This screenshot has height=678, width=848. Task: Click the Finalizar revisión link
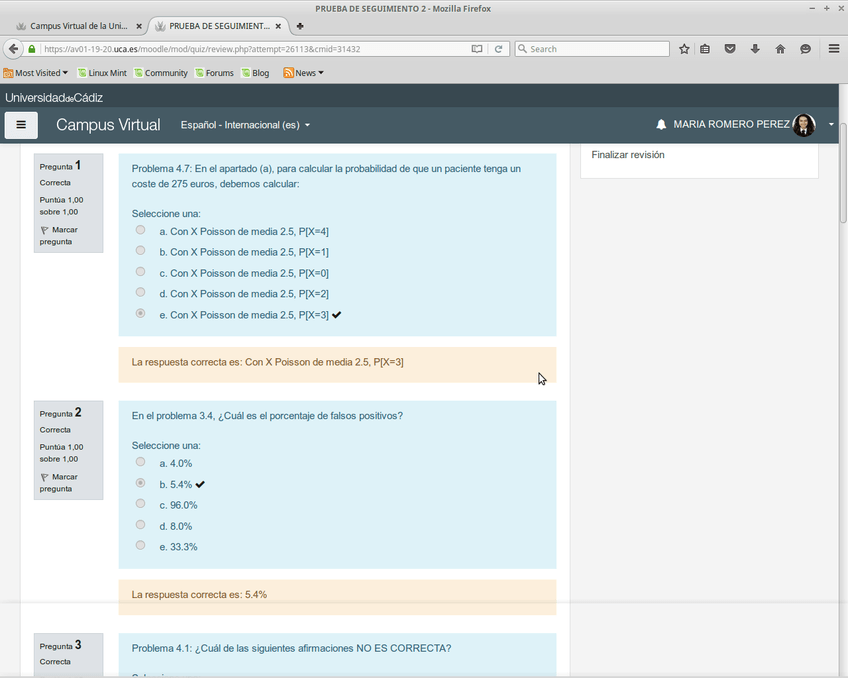click(x=628, y=155)
